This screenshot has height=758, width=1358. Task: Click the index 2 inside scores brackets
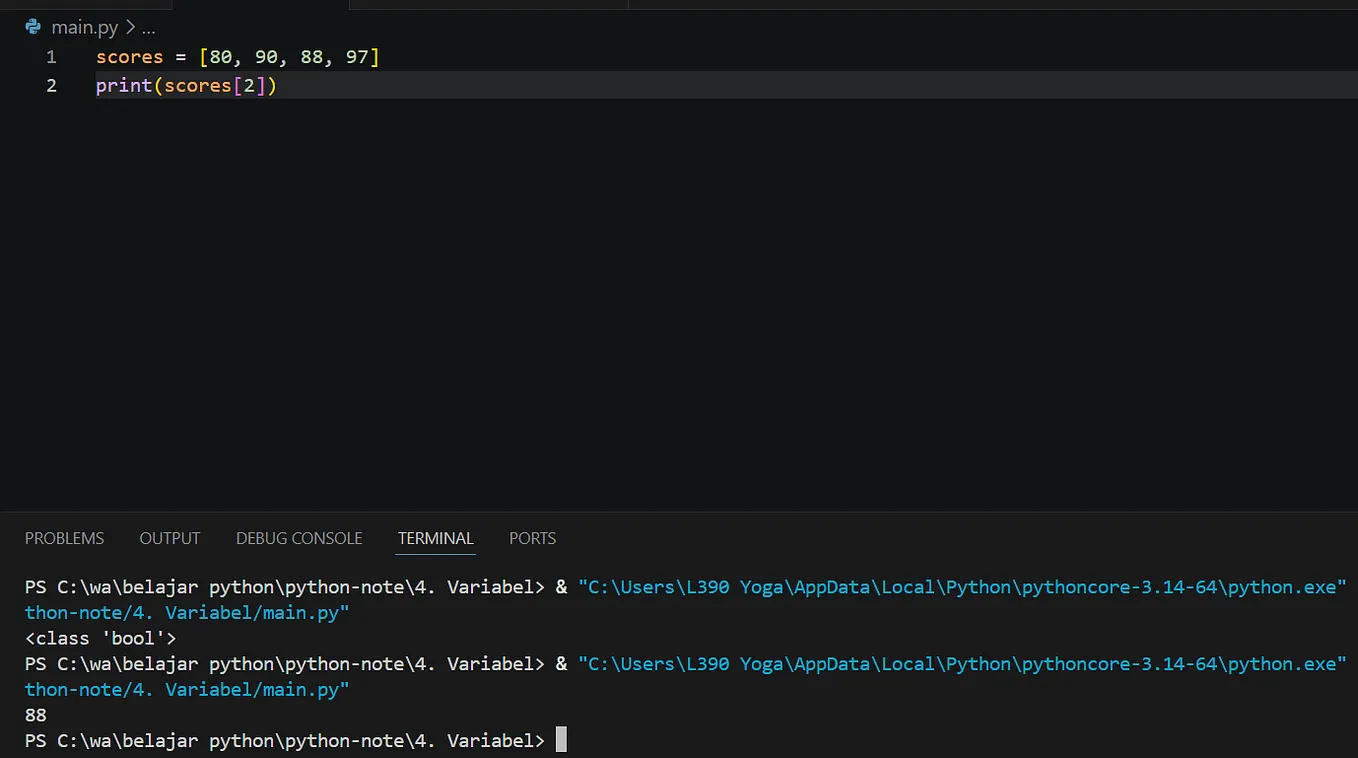coord(249,86)
